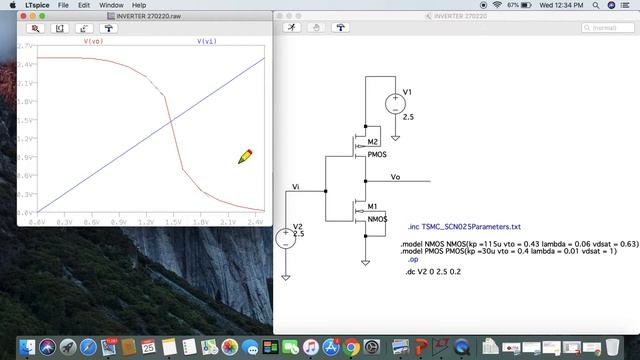Click the M1 NMOS transistor label
This screenshot has width=640, height=360.
pyautogui.click(x=372, y=207)
